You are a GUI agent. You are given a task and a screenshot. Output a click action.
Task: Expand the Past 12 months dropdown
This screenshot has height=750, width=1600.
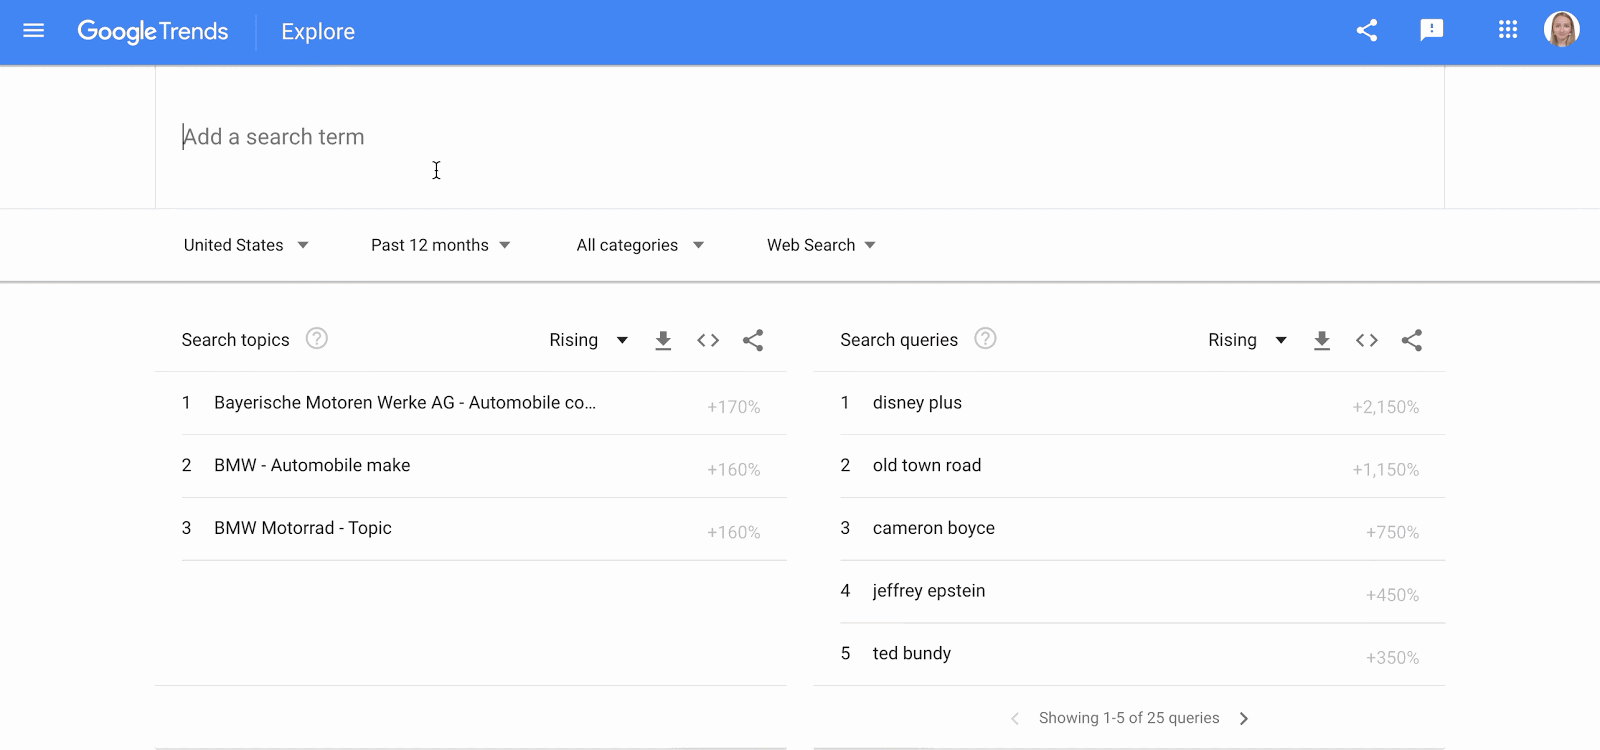[x=440, y=245]
